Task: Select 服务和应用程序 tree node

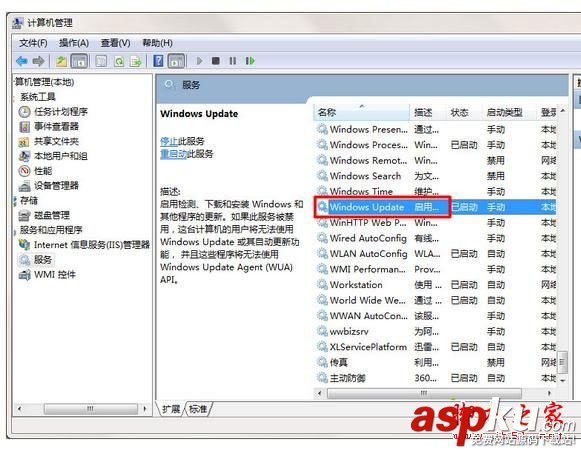Action: point(51,230)
